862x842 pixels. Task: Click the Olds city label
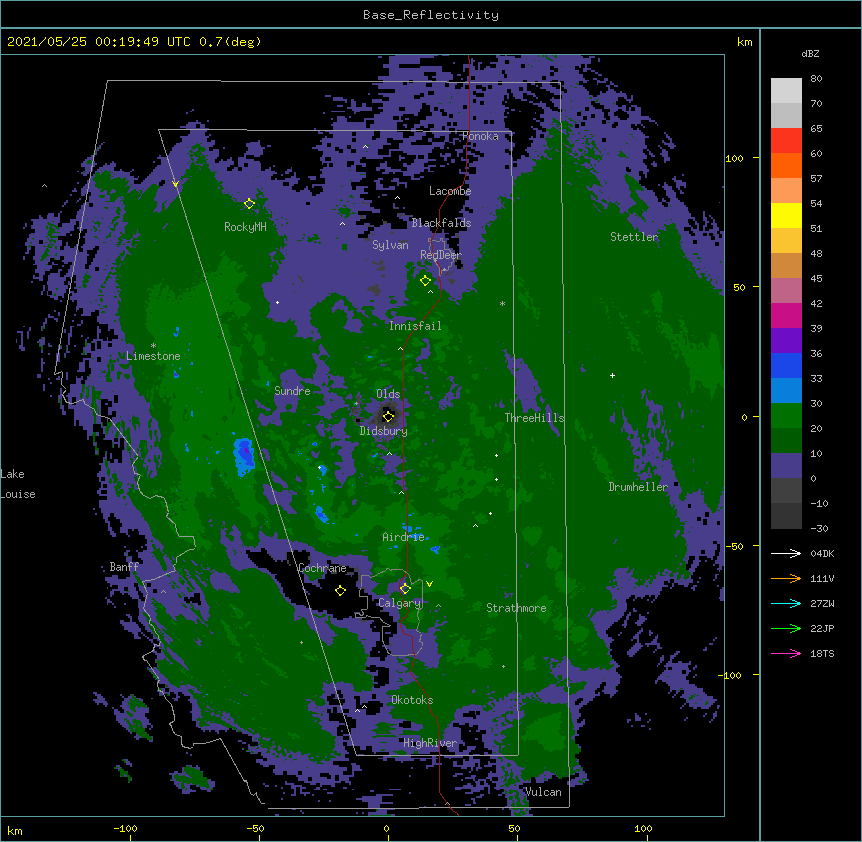click(x=388, y=394)
